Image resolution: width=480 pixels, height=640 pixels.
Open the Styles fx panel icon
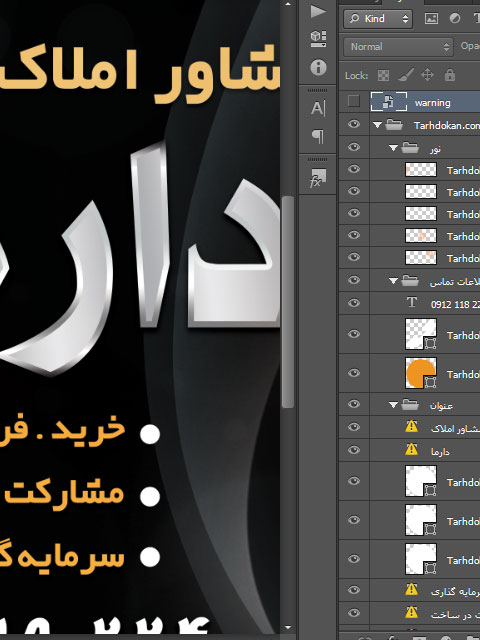pyautogui.click(x=318, y=178)
